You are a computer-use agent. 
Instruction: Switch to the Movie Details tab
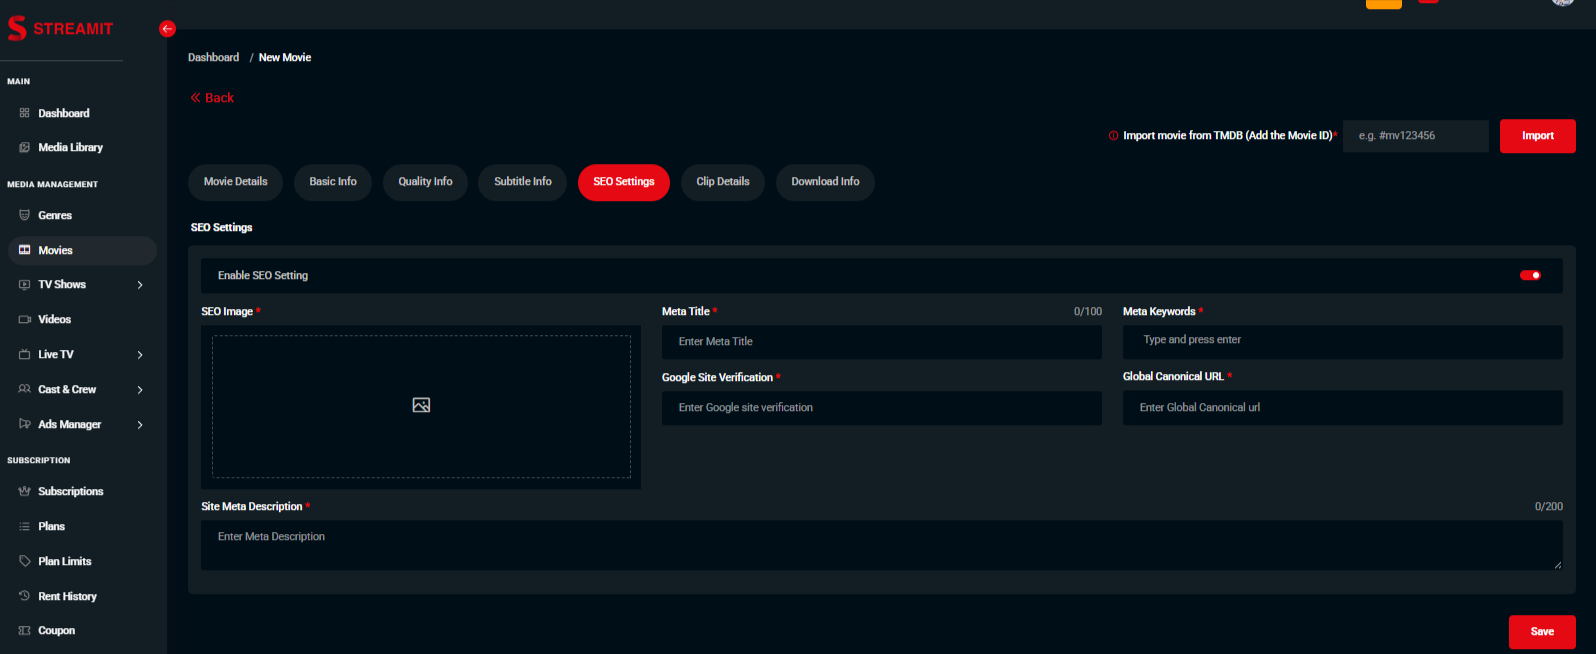coord(235,182)
